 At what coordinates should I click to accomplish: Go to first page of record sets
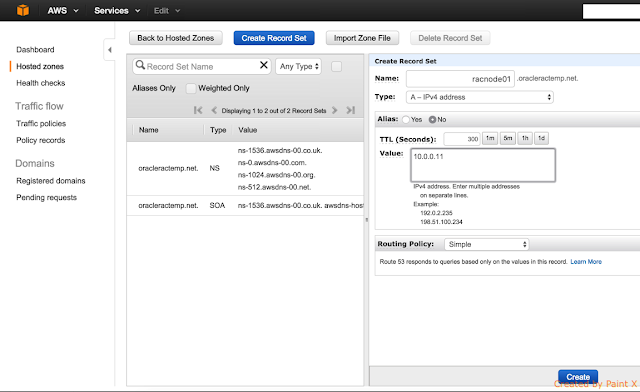tap(198, 110)
